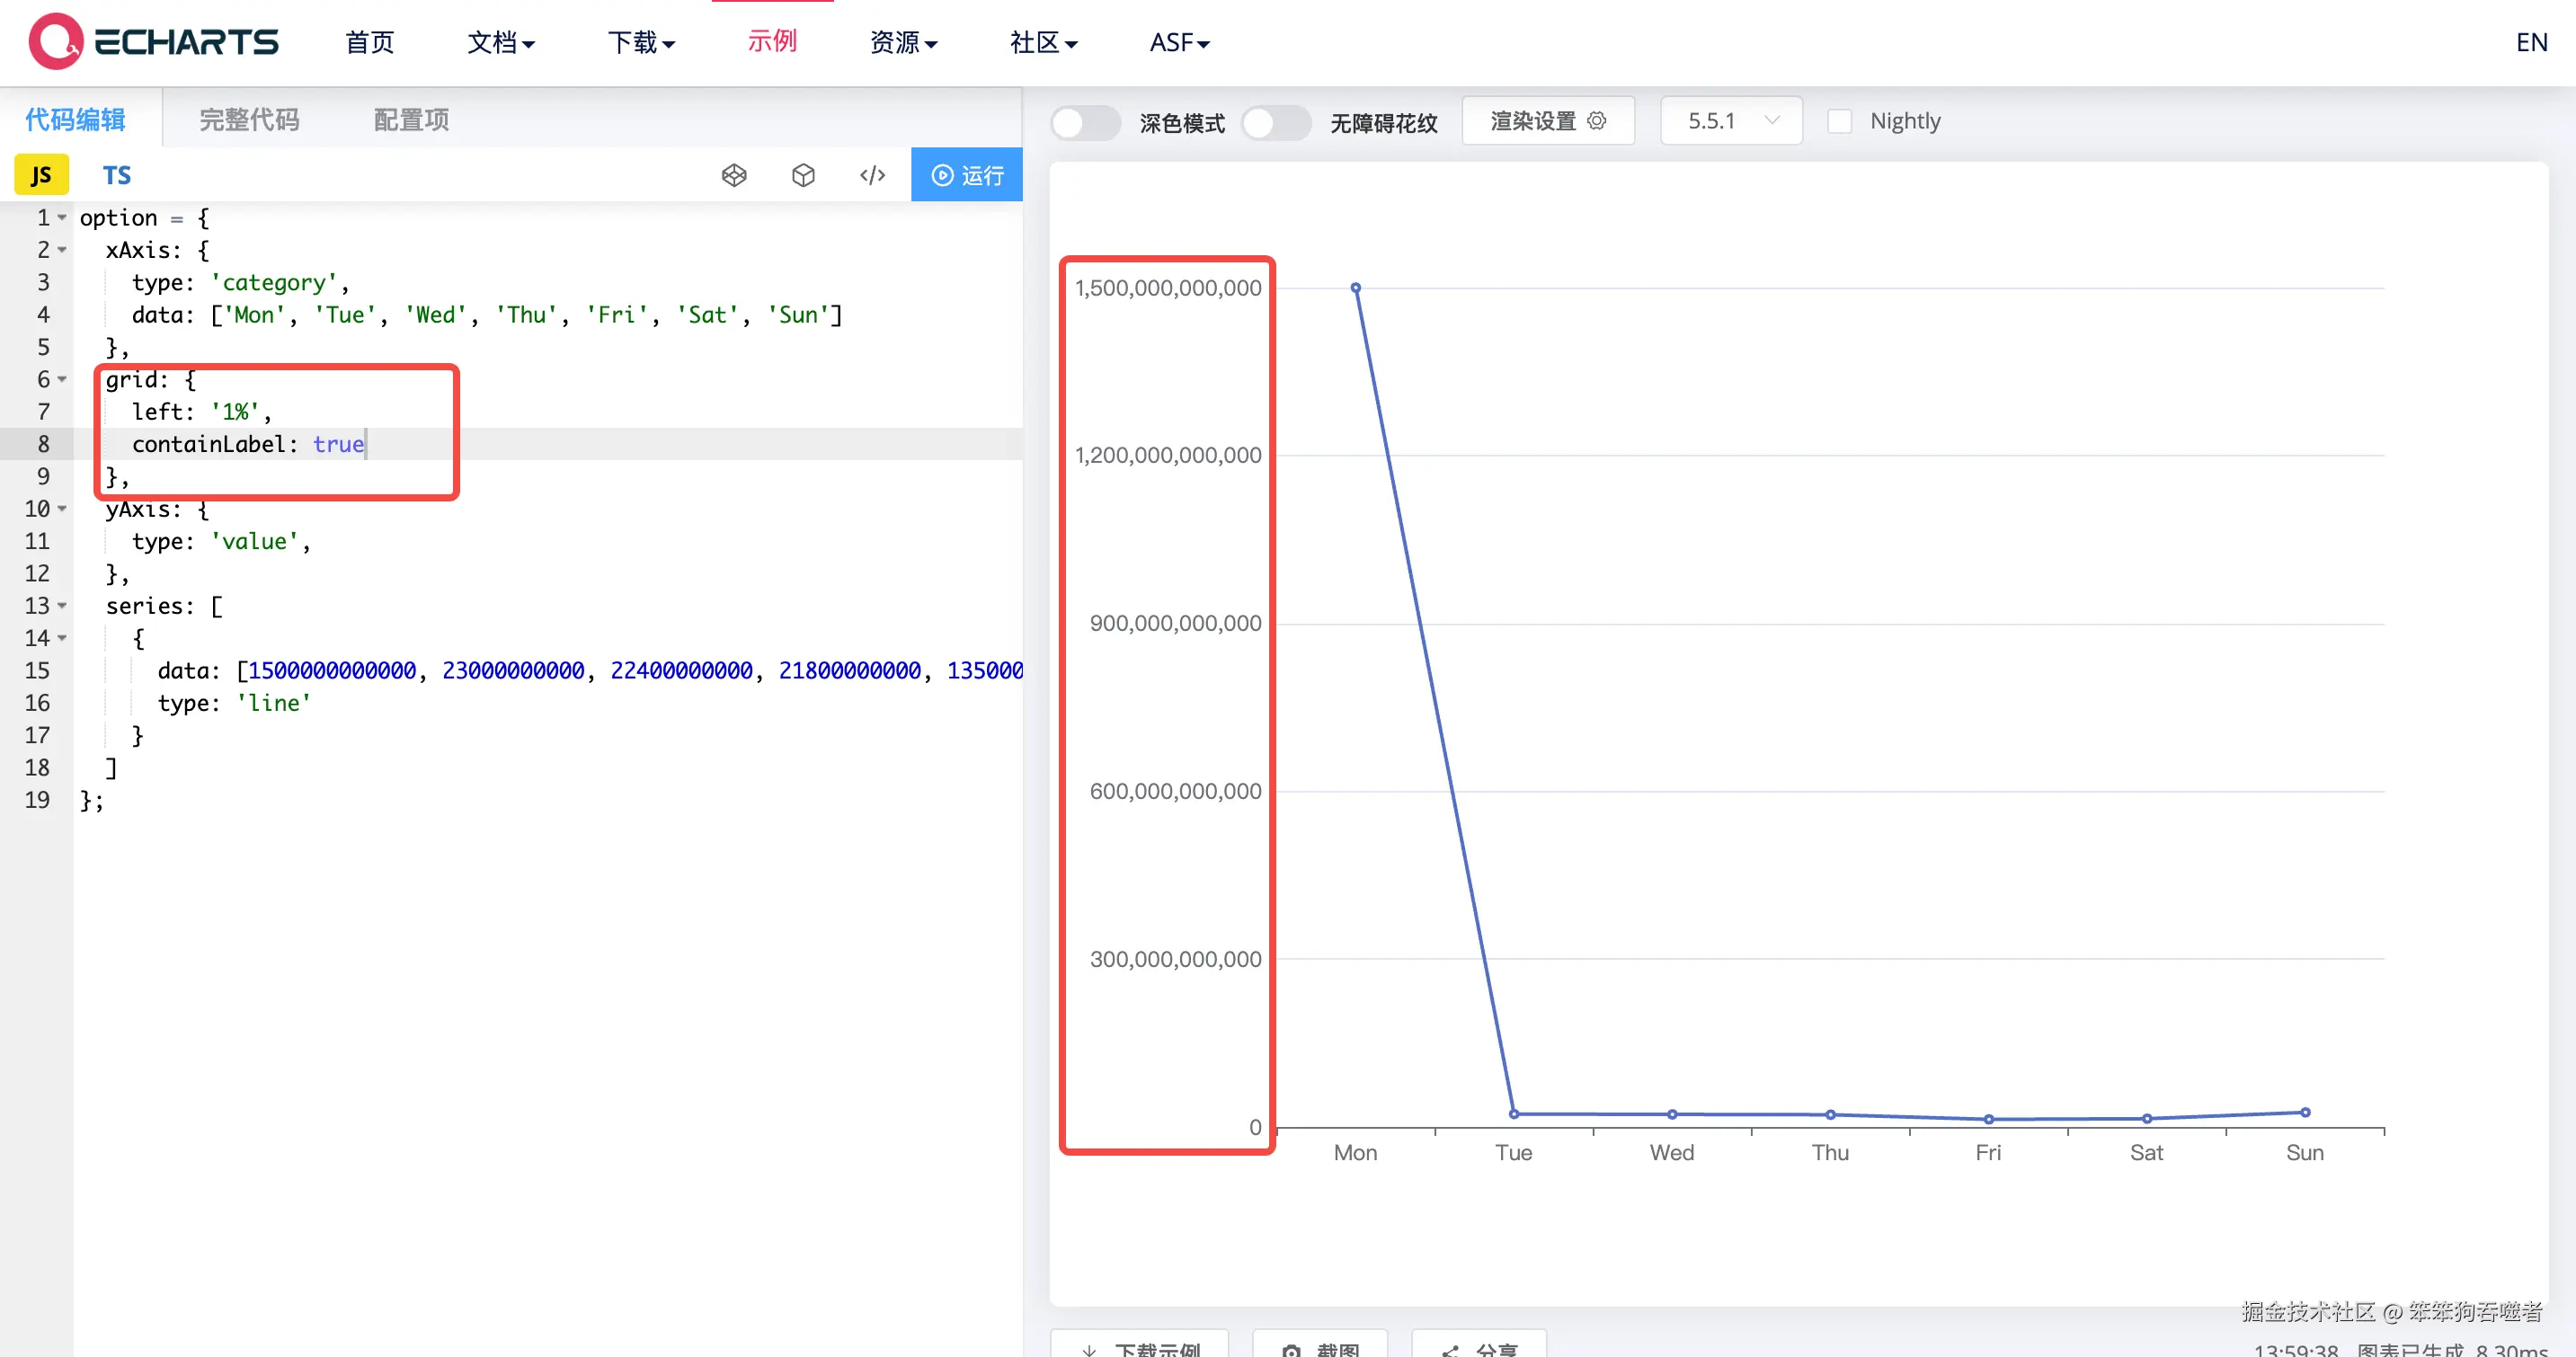Expand the 文档 menu dropdown
The image size is (2576, 1357).
[501, 42]
